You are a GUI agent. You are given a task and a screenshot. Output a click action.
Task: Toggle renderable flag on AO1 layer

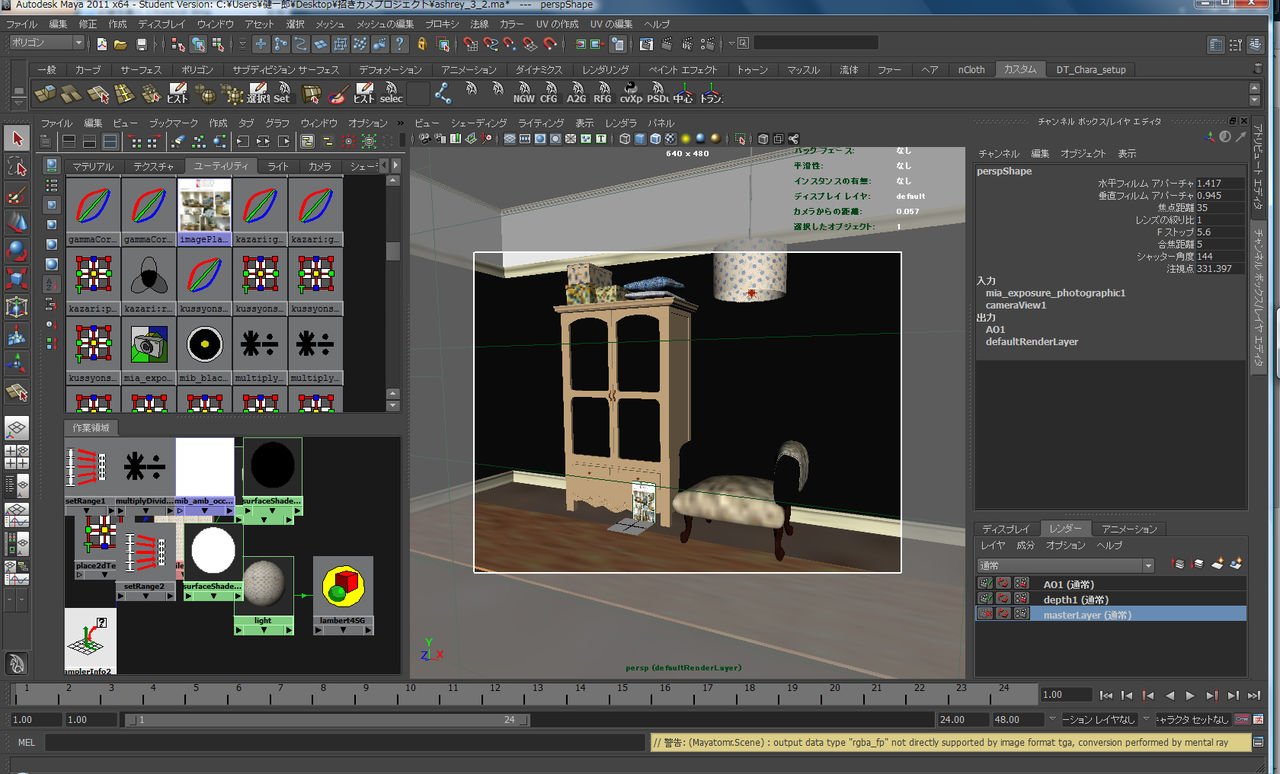click(x=986, y=584)
